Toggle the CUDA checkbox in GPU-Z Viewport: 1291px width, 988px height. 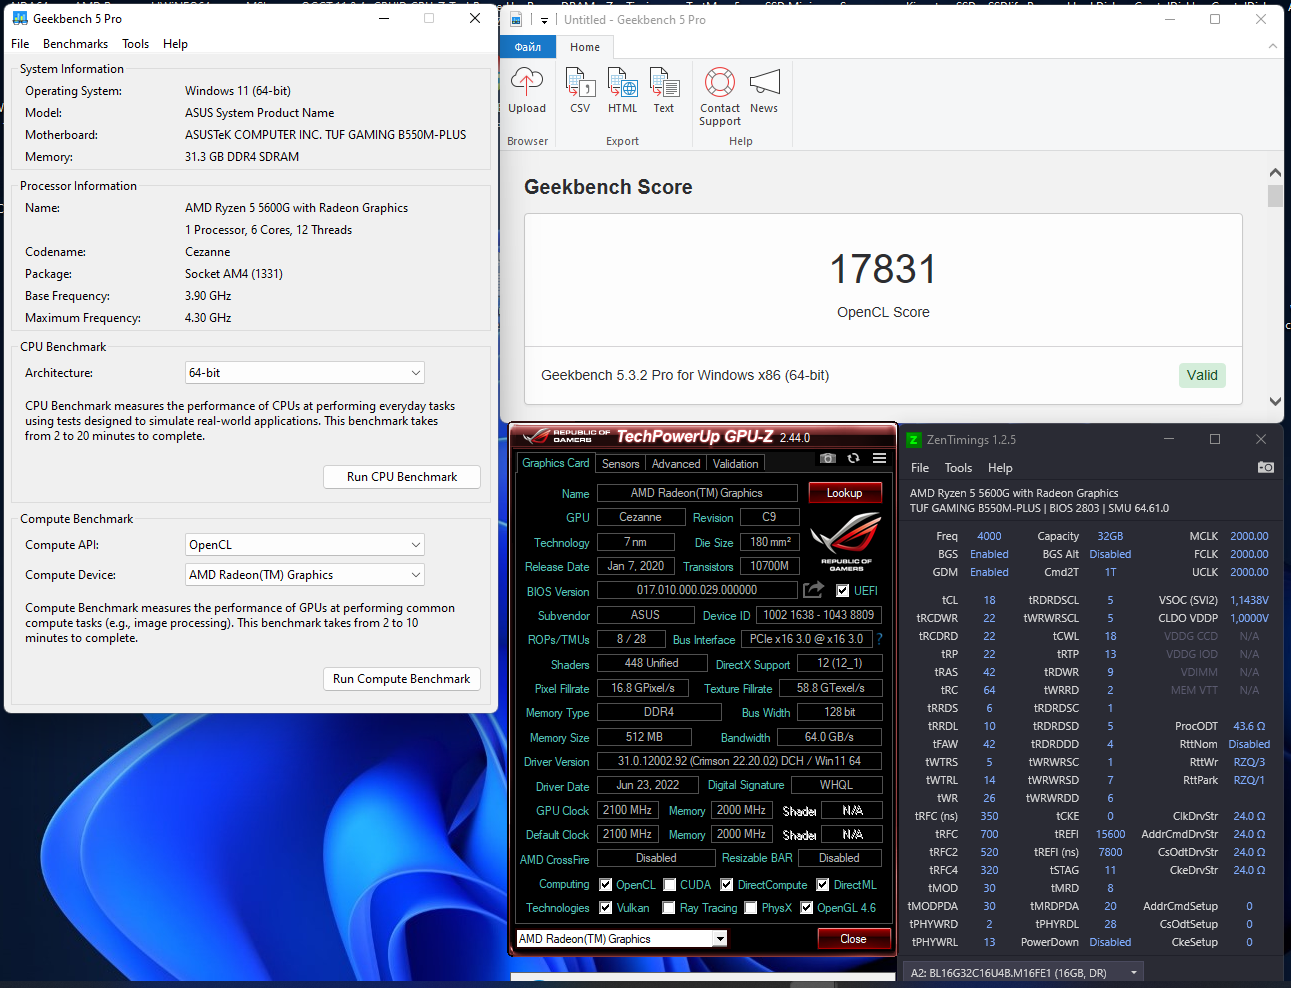(669, 884)
